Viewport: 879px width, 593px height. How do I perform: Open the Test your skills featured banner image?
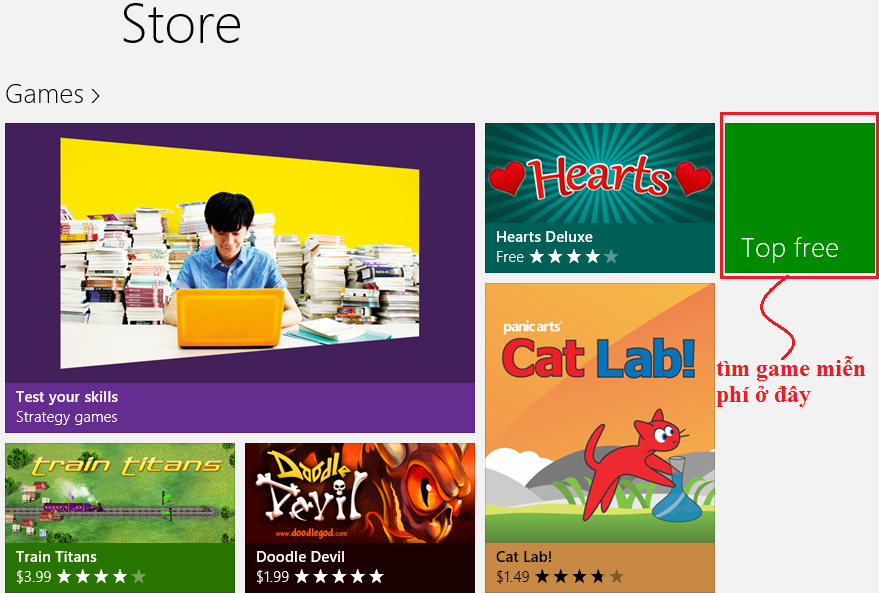pyautogui.click(x=240, y=253)
